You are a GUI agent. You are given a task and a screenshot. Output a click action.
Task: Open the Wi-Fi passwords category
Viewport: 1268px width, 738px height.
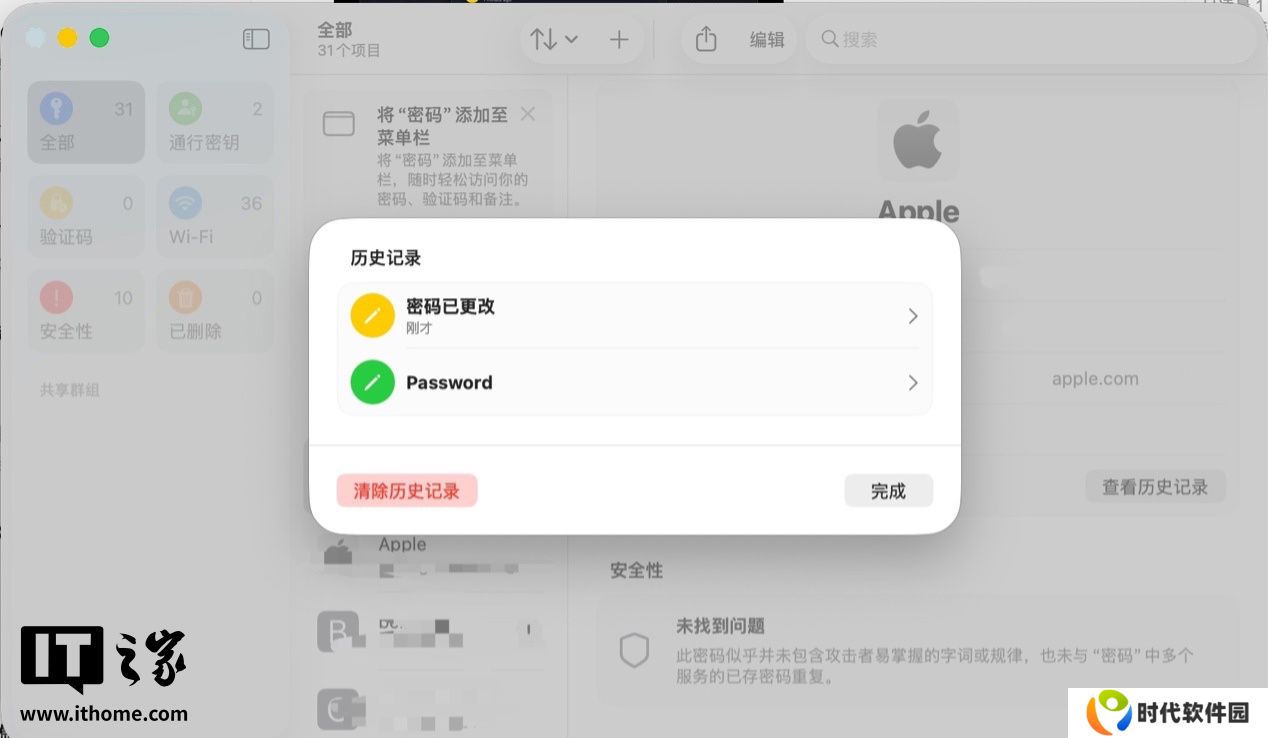[x=215, y=216]
